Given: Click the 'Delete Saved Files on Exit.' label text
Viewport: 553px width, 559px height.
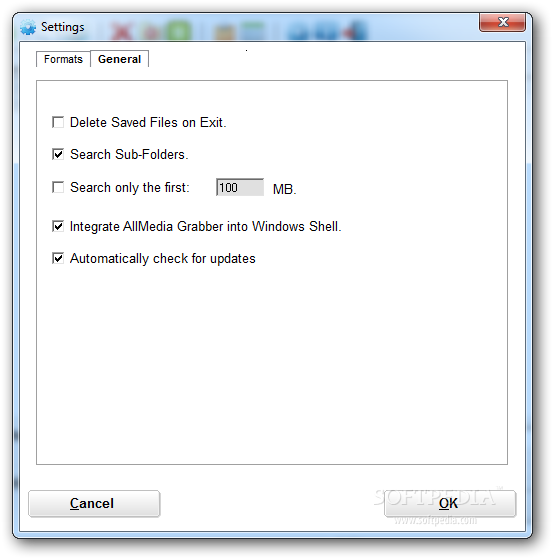Looking at the screenshot, I should [148, 123].
